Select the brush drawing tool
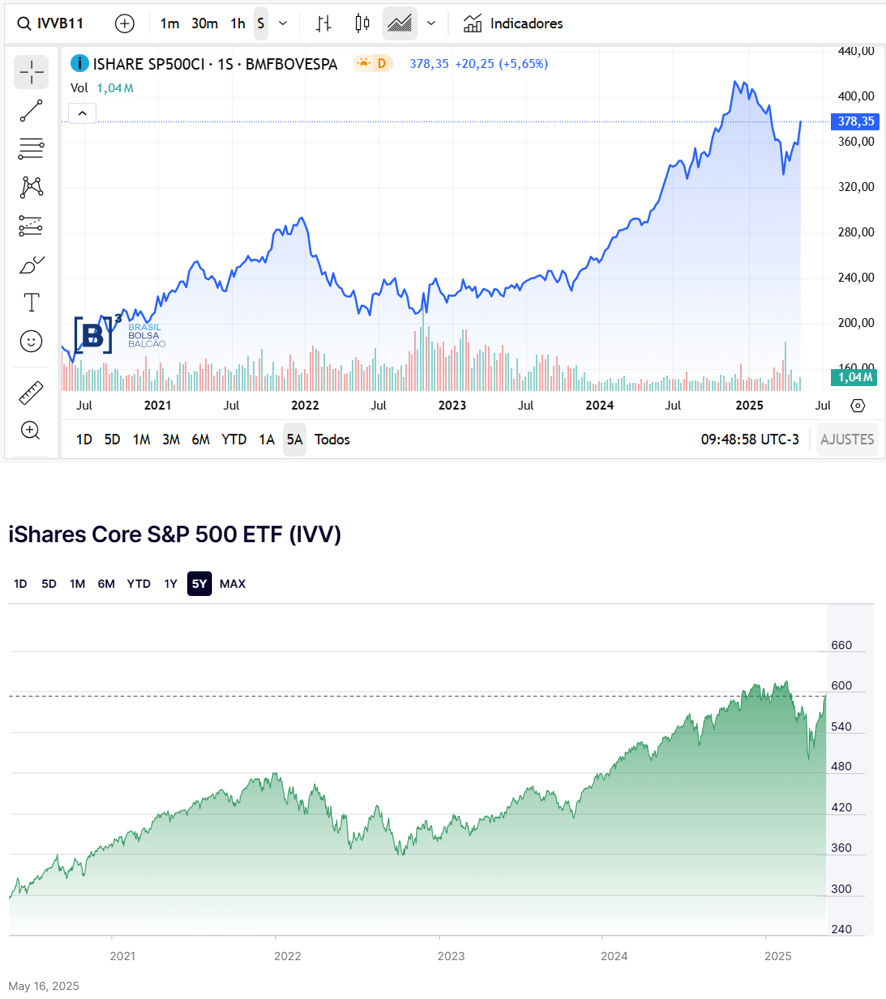Viewport: 886px width, 999px height. (31, 265)
